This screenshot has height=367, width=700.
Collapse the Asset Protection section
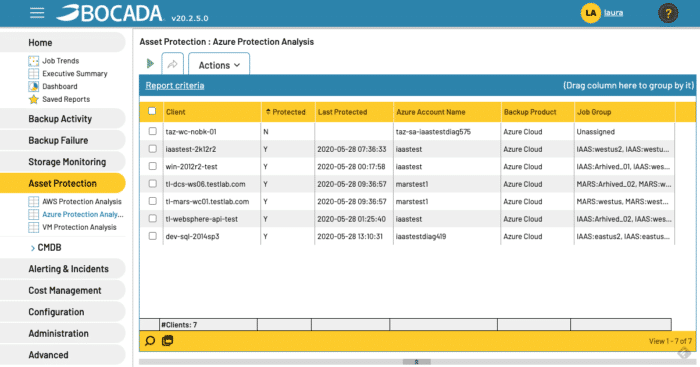tap(62, 183)
